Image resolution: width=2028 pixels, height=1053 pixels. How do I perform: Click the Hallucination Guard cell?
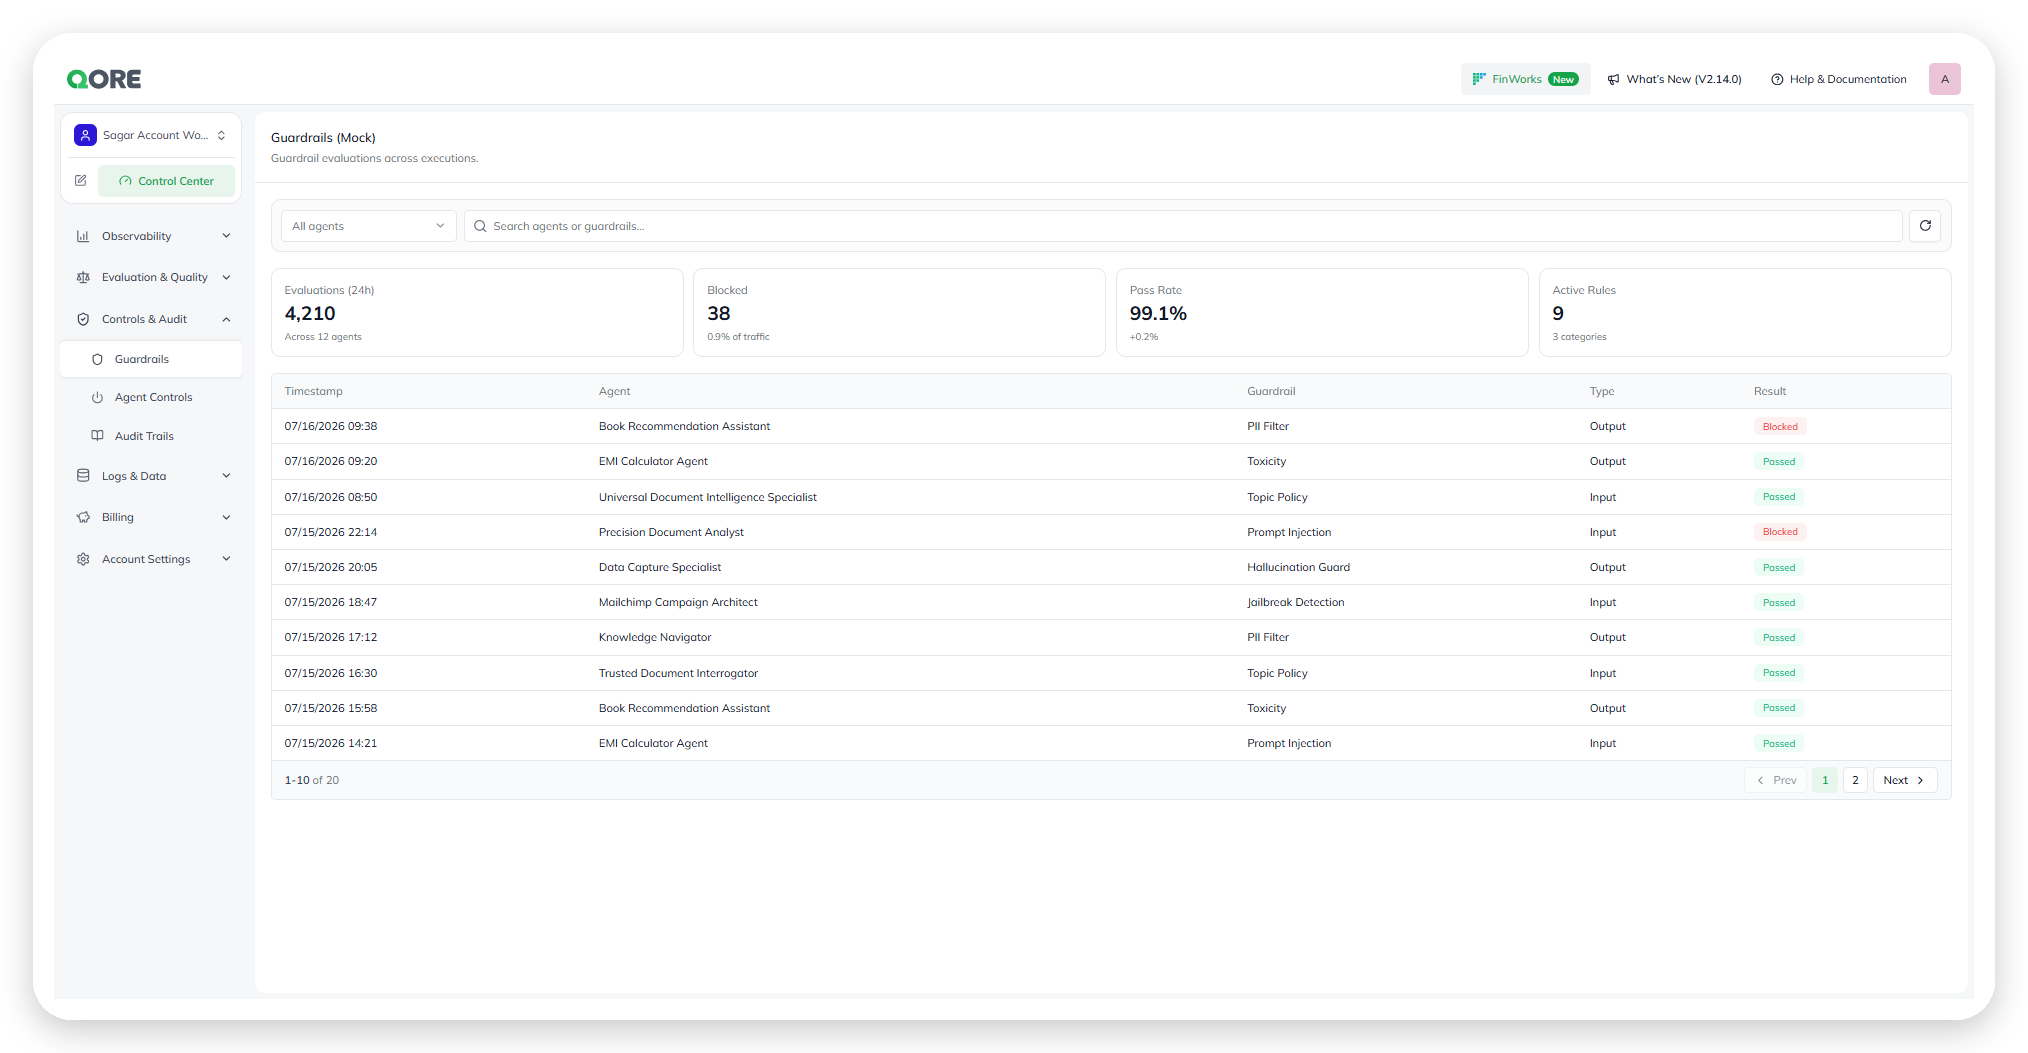click(x=1298, y=567)
